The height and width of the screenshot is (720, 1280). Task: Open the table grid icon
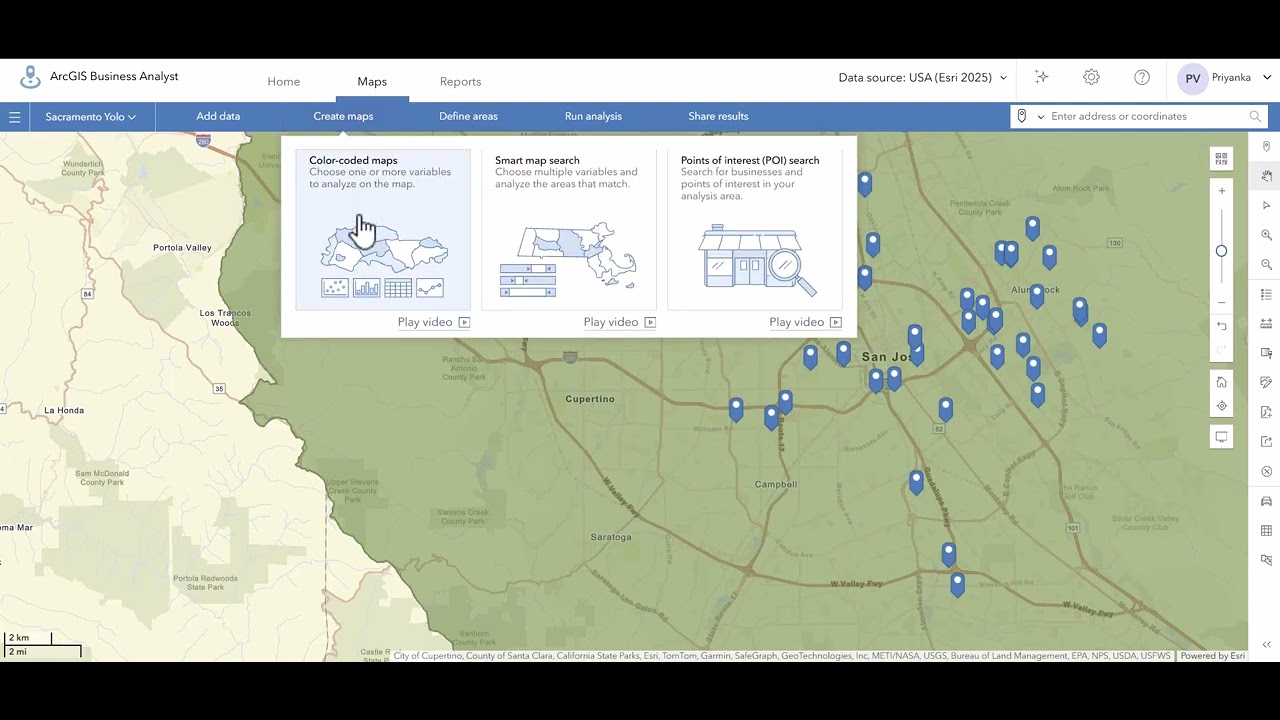click(1266, 530)
